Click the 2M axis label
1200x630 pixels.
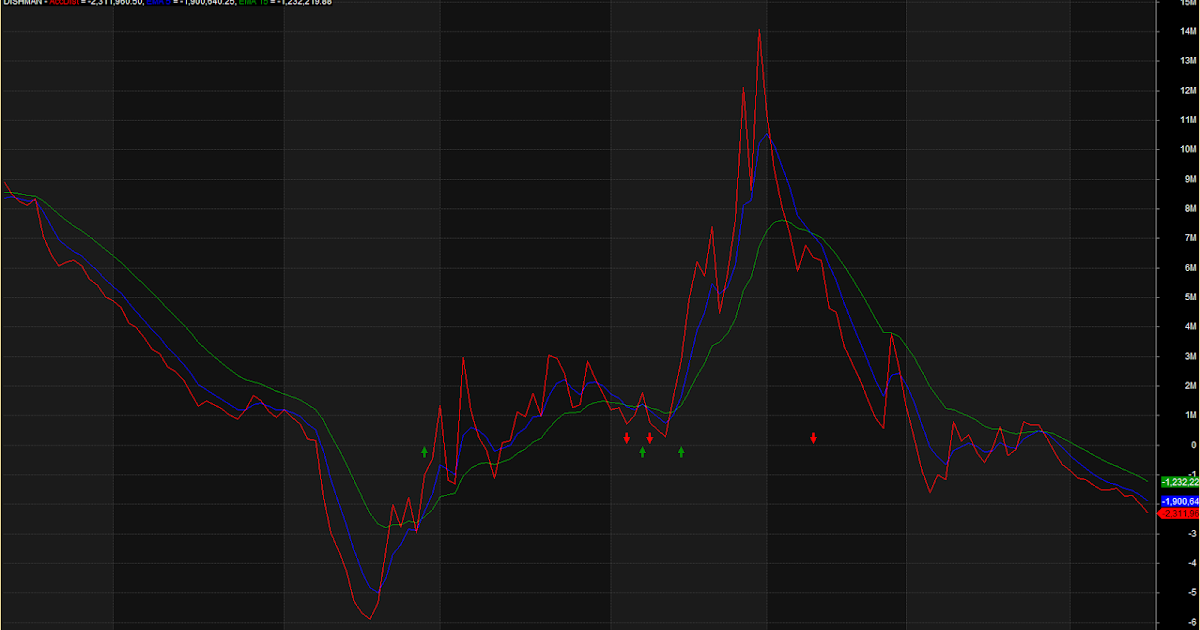(x=1191, y=386)
